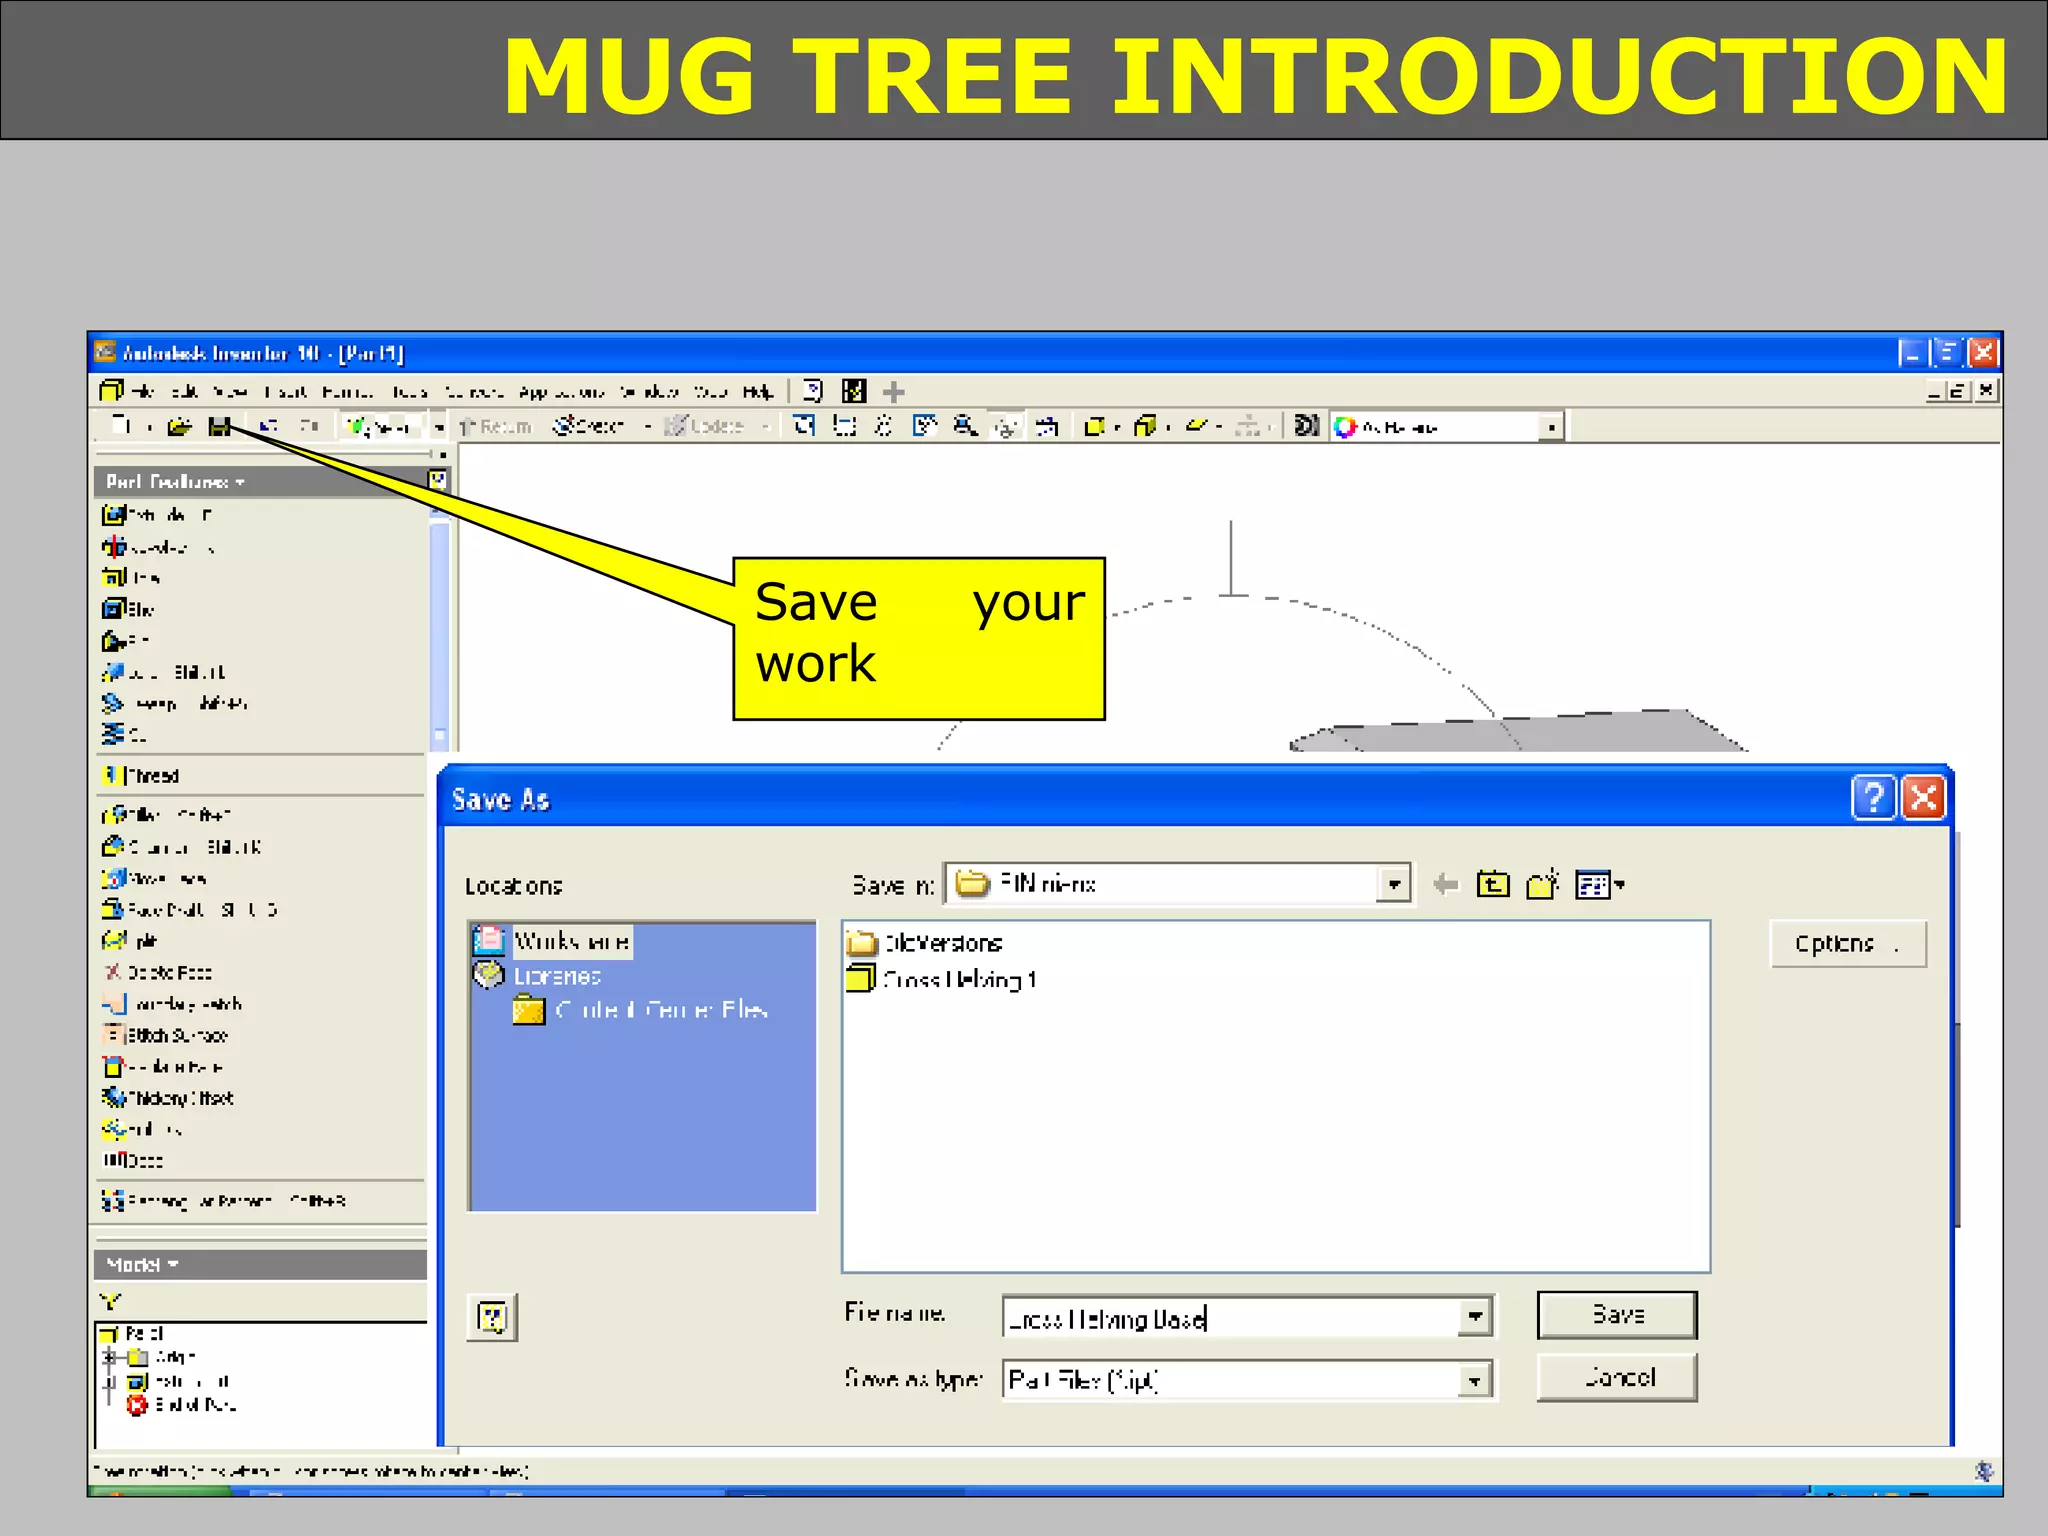Image resolution: width=2048 pixels, height=1536 pixels.
Task: Click the Open file folder toolbar icon
Action: pyautogui.click(x=179, y=427)
